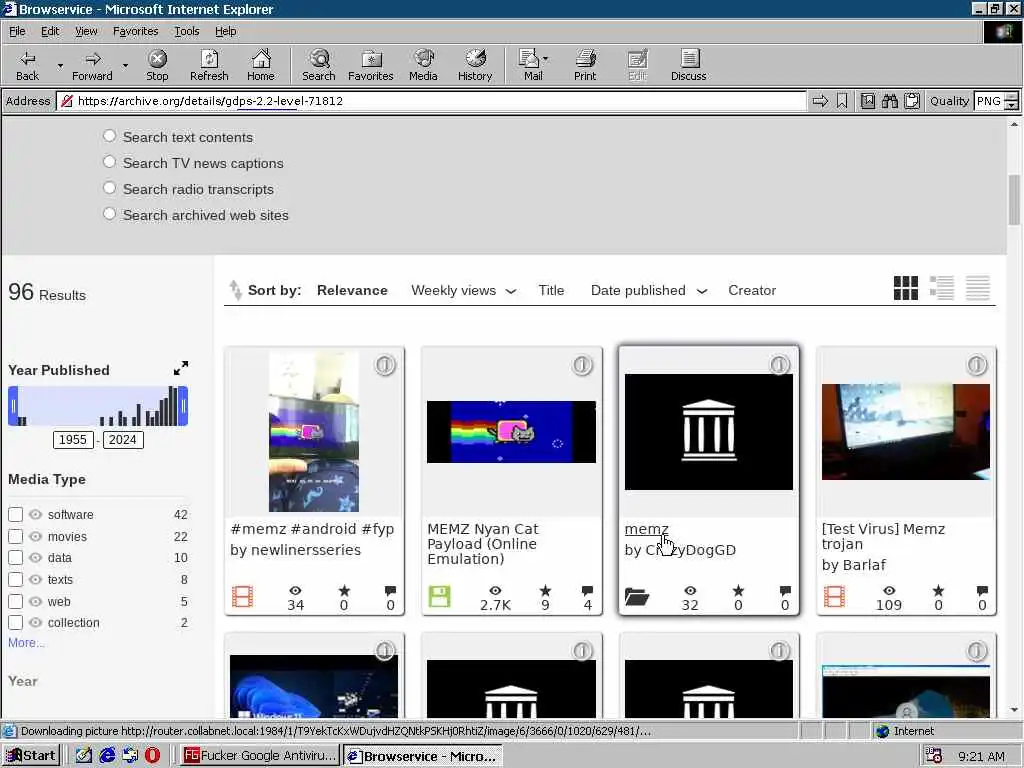The image size is (1024, 768).
Task: Click the bookmark icon beside address bar
Action: point(842,101)
